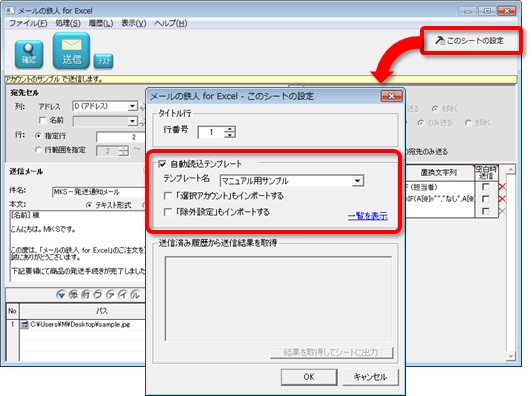
Task: Tick 空白時送信 checkbox for the 担当者 row
Action: point(486,187)
